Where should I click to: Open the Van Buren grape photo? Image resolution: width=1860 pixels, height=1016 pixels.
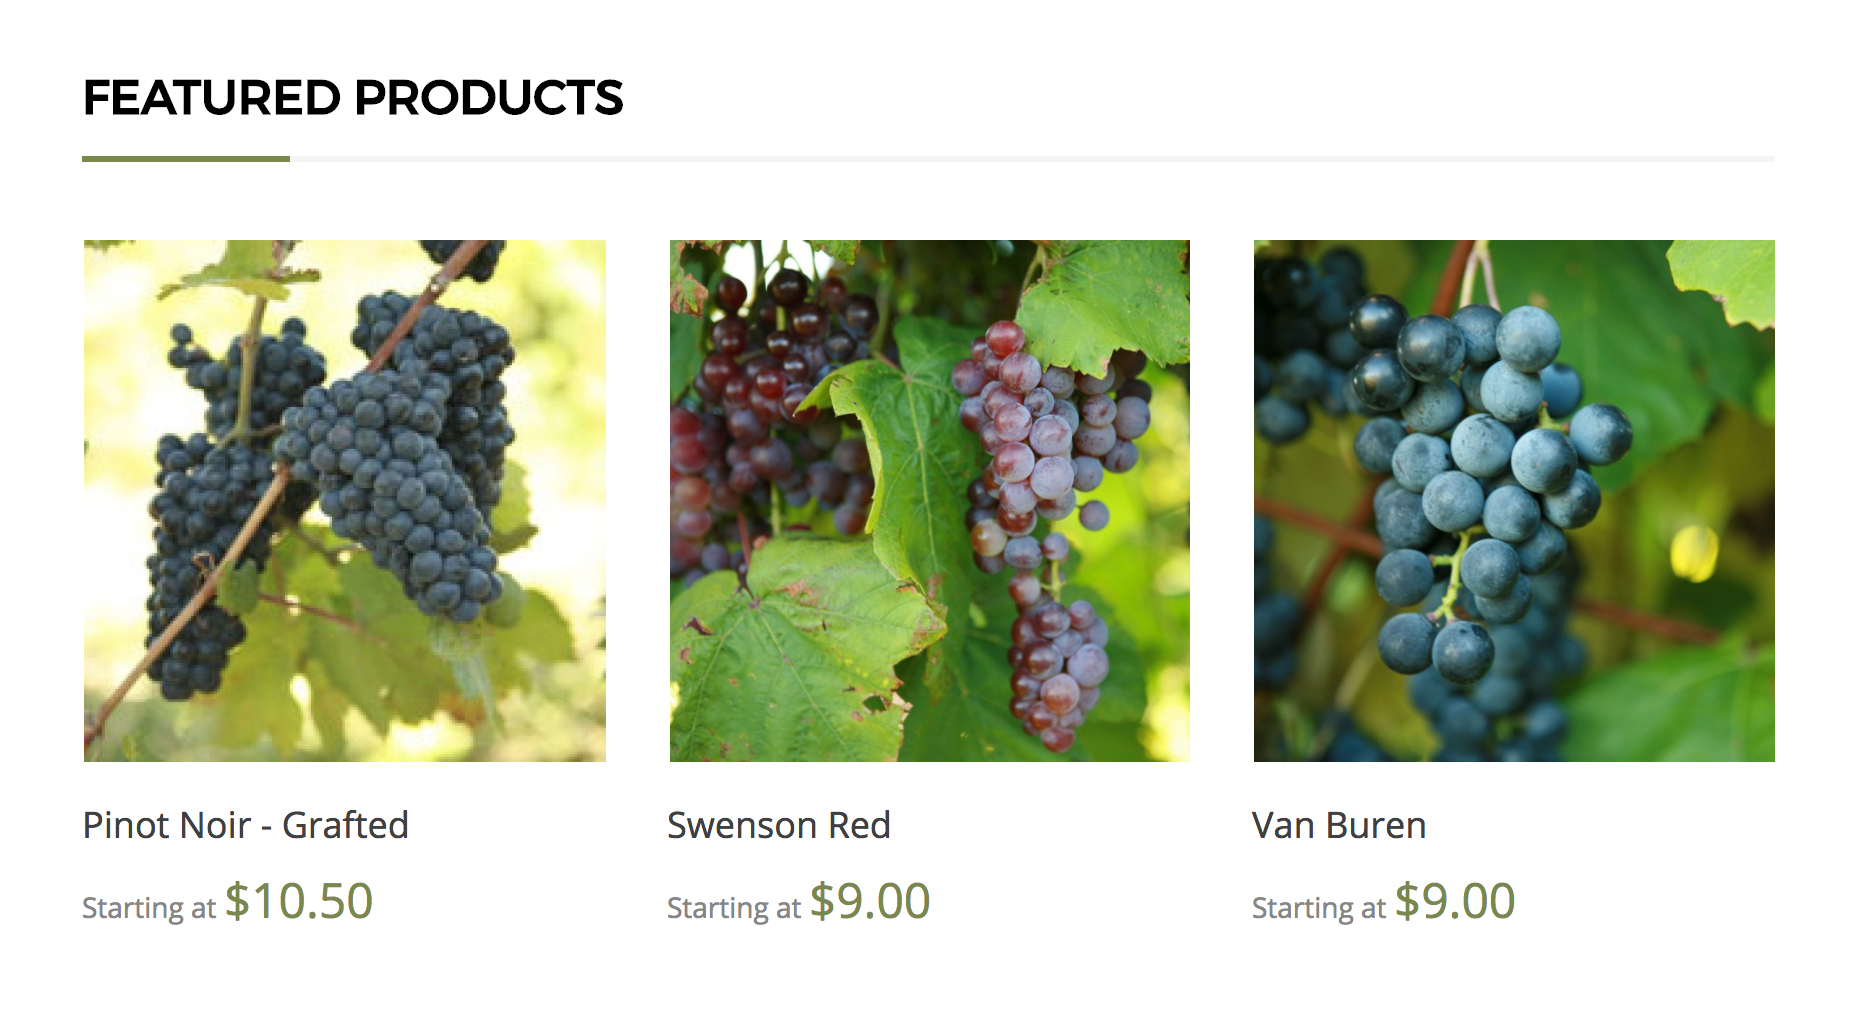(x=1514, y=500)
